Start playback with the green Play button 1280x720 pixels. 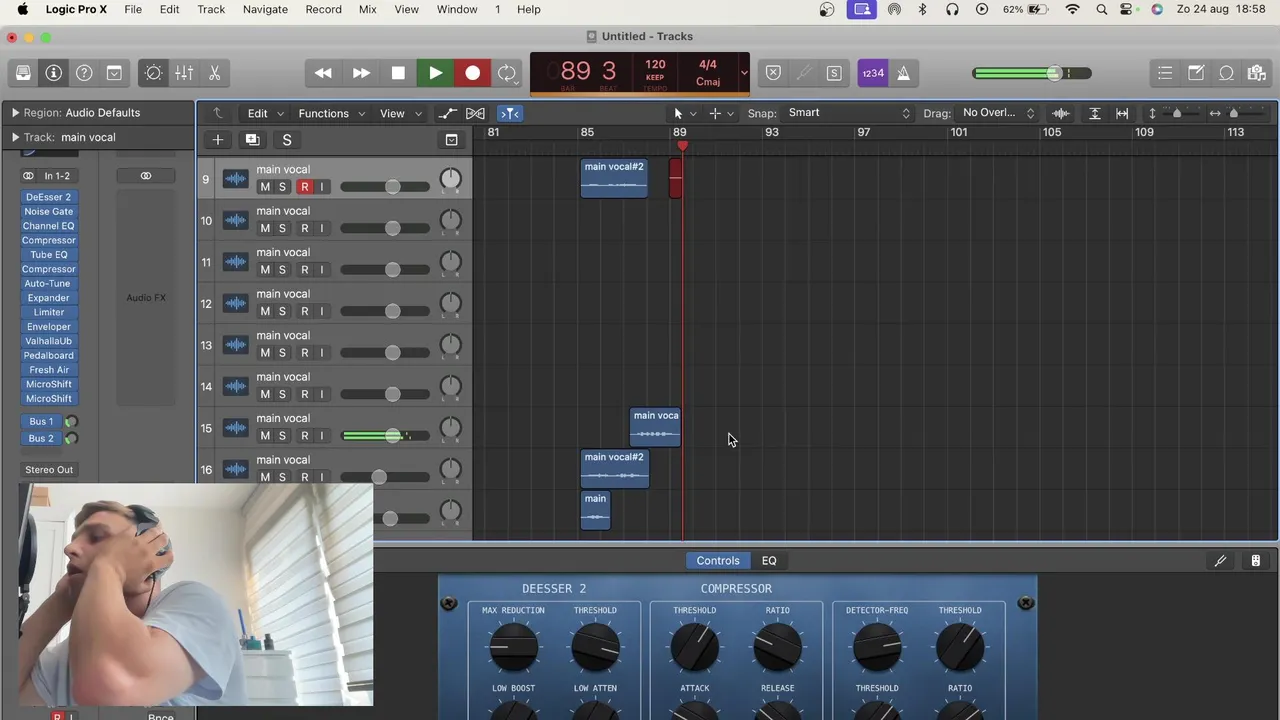point(436,73)
